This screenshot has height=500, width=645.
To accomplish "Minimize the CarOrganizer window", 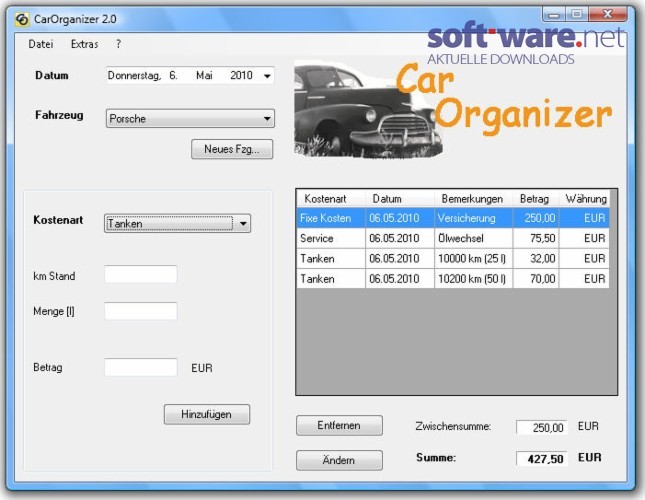I will [x=554, y=15].
